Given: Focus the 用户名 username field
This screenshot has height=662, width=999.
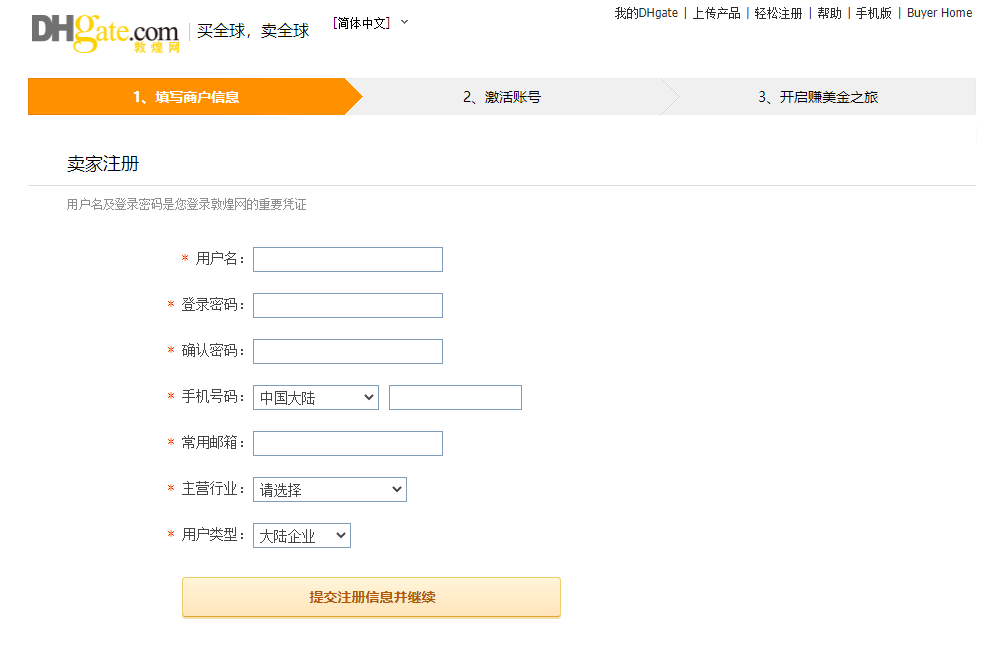Looking at the screenshot, I should click(347, 260).
